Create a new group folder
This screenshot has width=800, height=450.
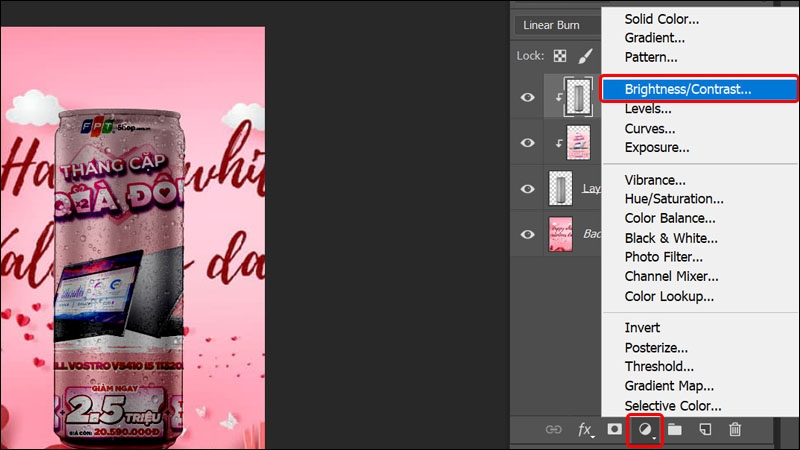674,430
